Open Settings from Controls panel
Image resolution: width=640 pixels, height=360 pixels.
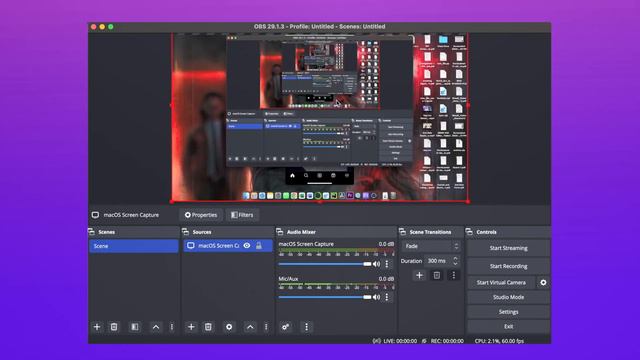point(509,312)
